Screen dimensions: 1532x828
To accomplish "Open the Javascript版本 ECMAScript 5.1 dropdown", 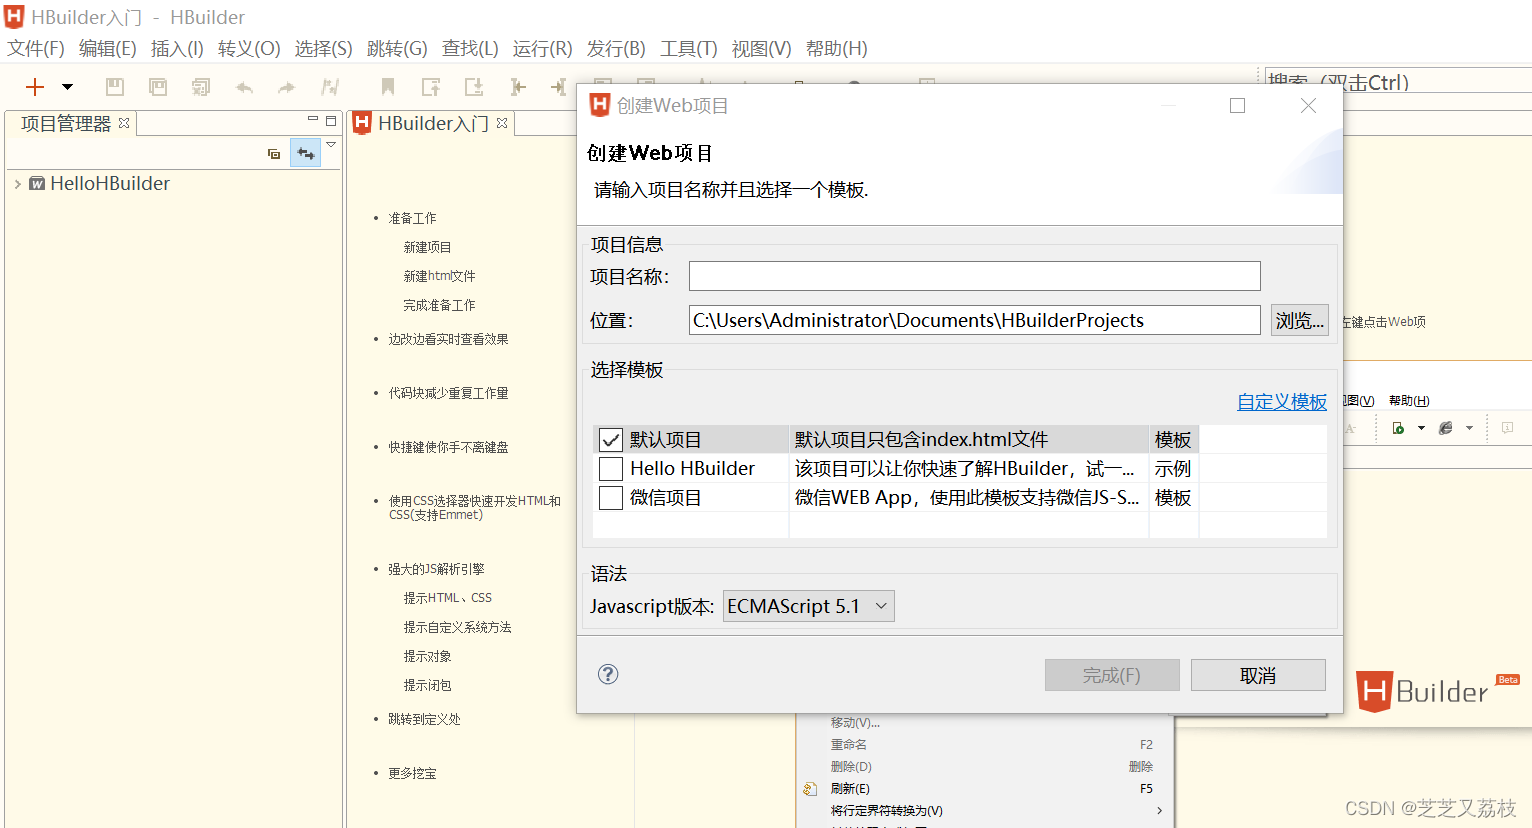I will click(x=808, y=606).
